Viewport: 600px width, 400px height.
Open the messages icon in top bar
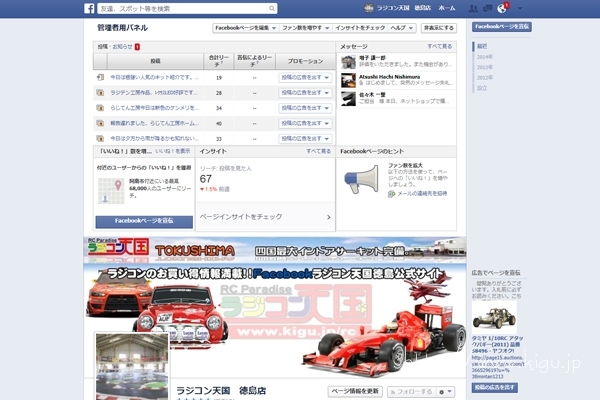tap(489, 8)
